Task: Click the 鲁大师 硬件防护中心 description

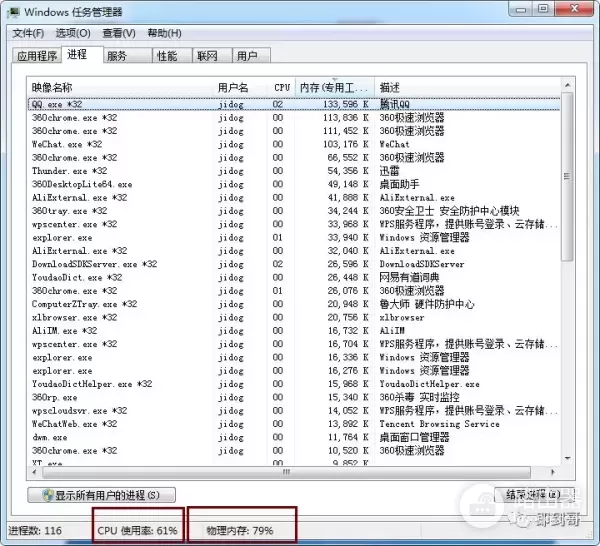Action: (x=427, y=304)
